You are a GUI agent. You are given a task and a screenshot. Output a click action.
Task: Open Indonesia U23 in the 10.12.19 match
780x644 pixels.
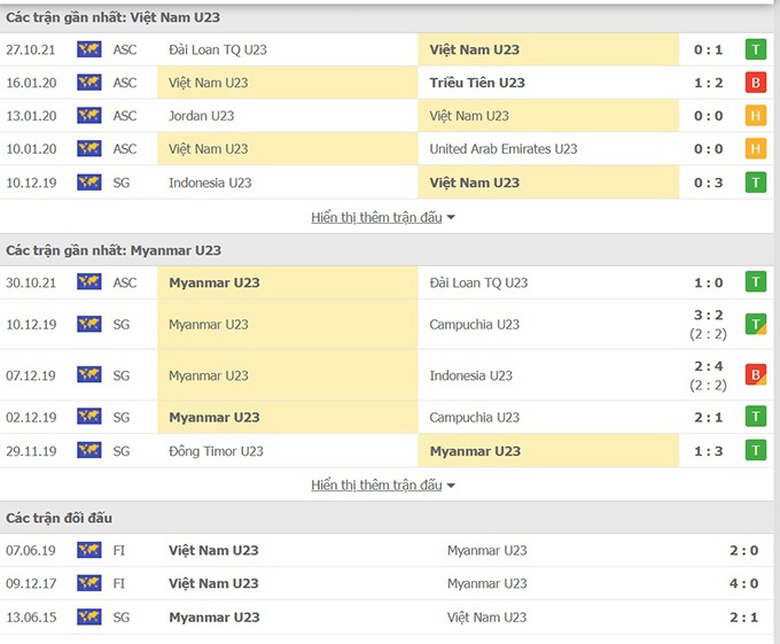[210, 182]
